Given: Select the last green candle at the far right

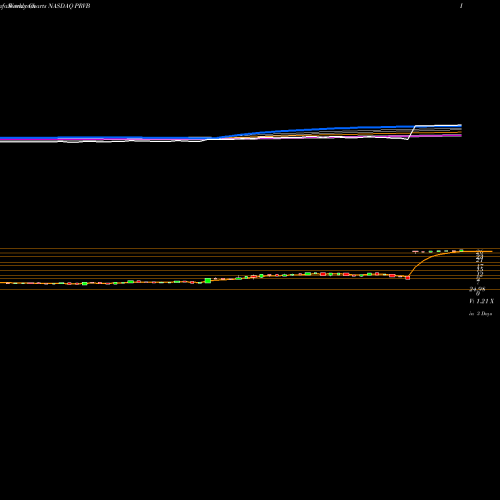Looking at the screenshot, I should (462, 250).
